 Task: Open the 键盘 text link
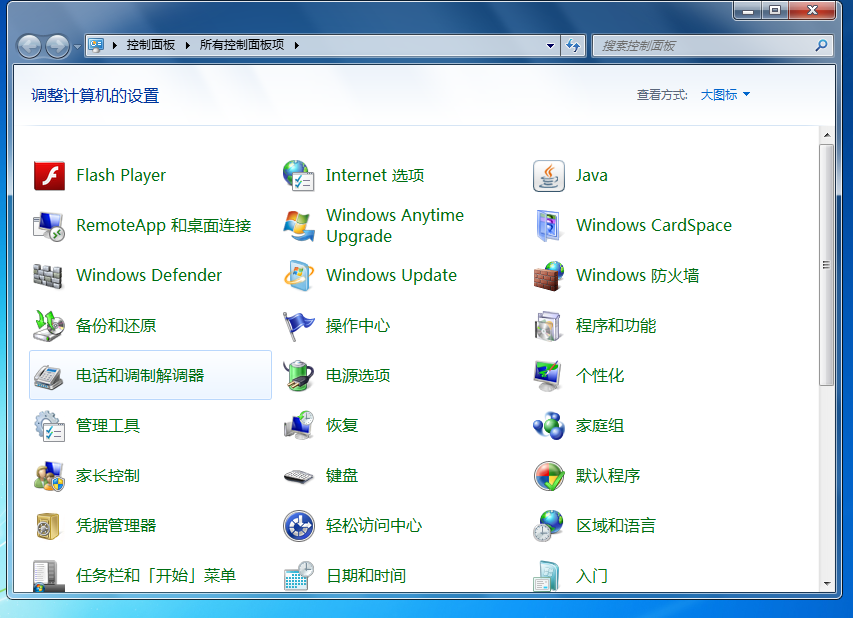point(342,476)
